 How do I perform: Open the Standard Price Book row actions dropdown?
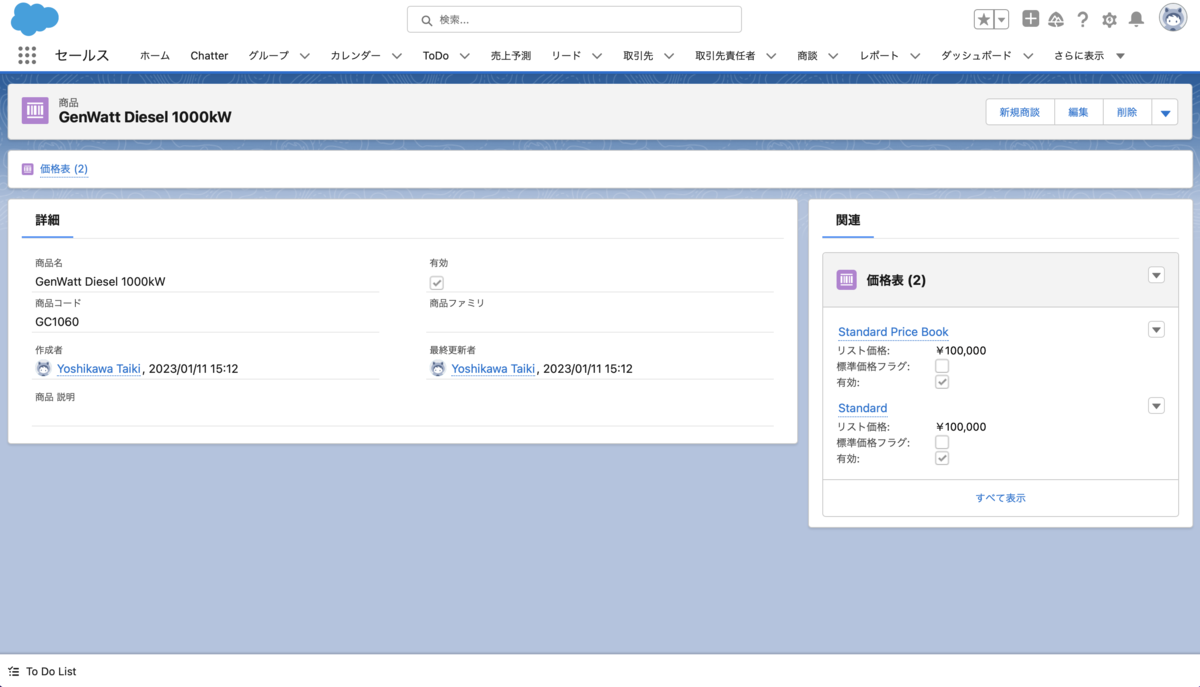(1156, 330)
